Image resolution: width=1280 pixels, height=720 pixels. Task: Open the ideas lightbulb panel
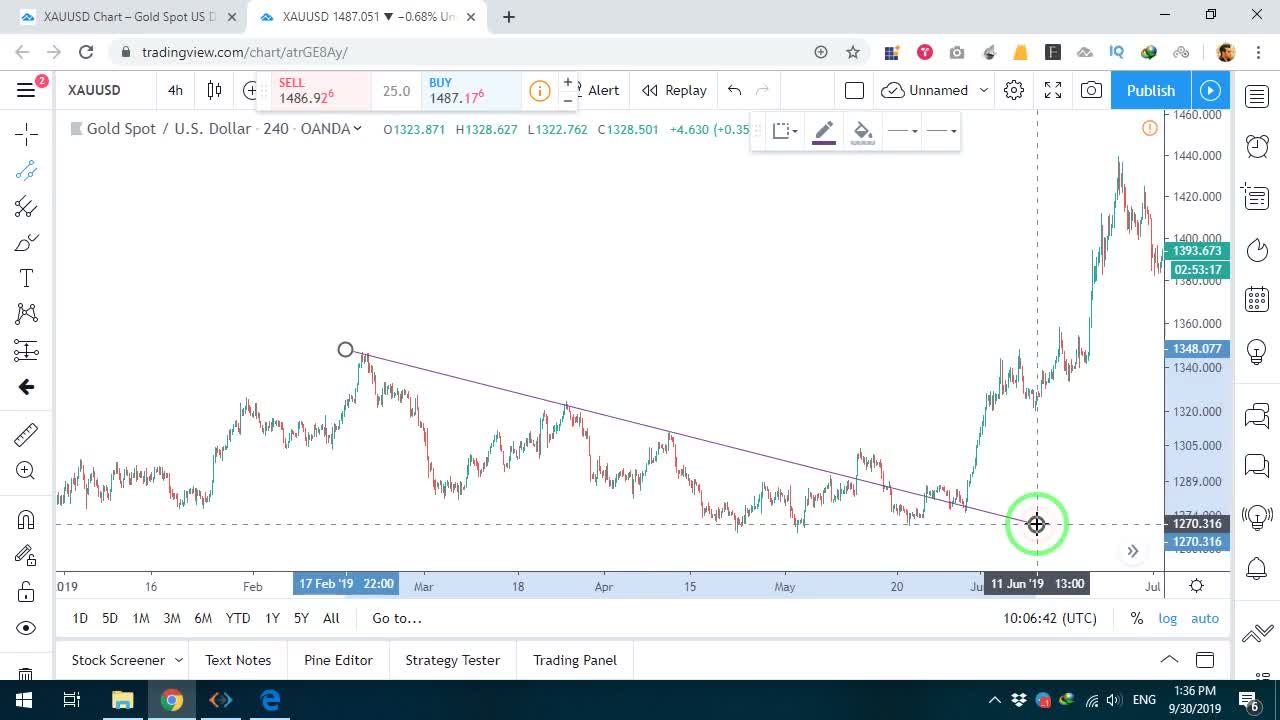pyautogui.click(x=1257, y=351)
